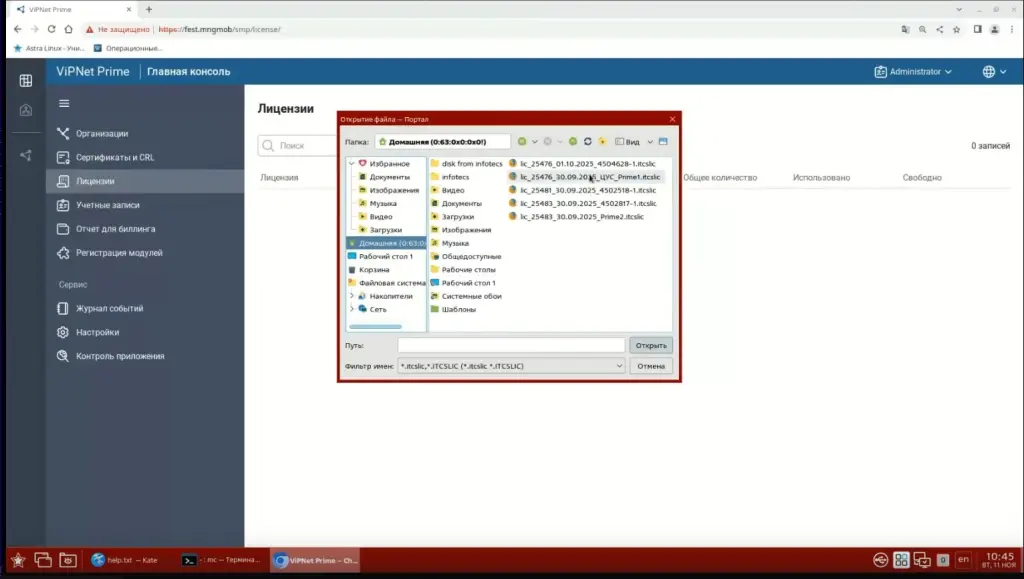Open the apps grid icon in left rail

click(25, 80)
